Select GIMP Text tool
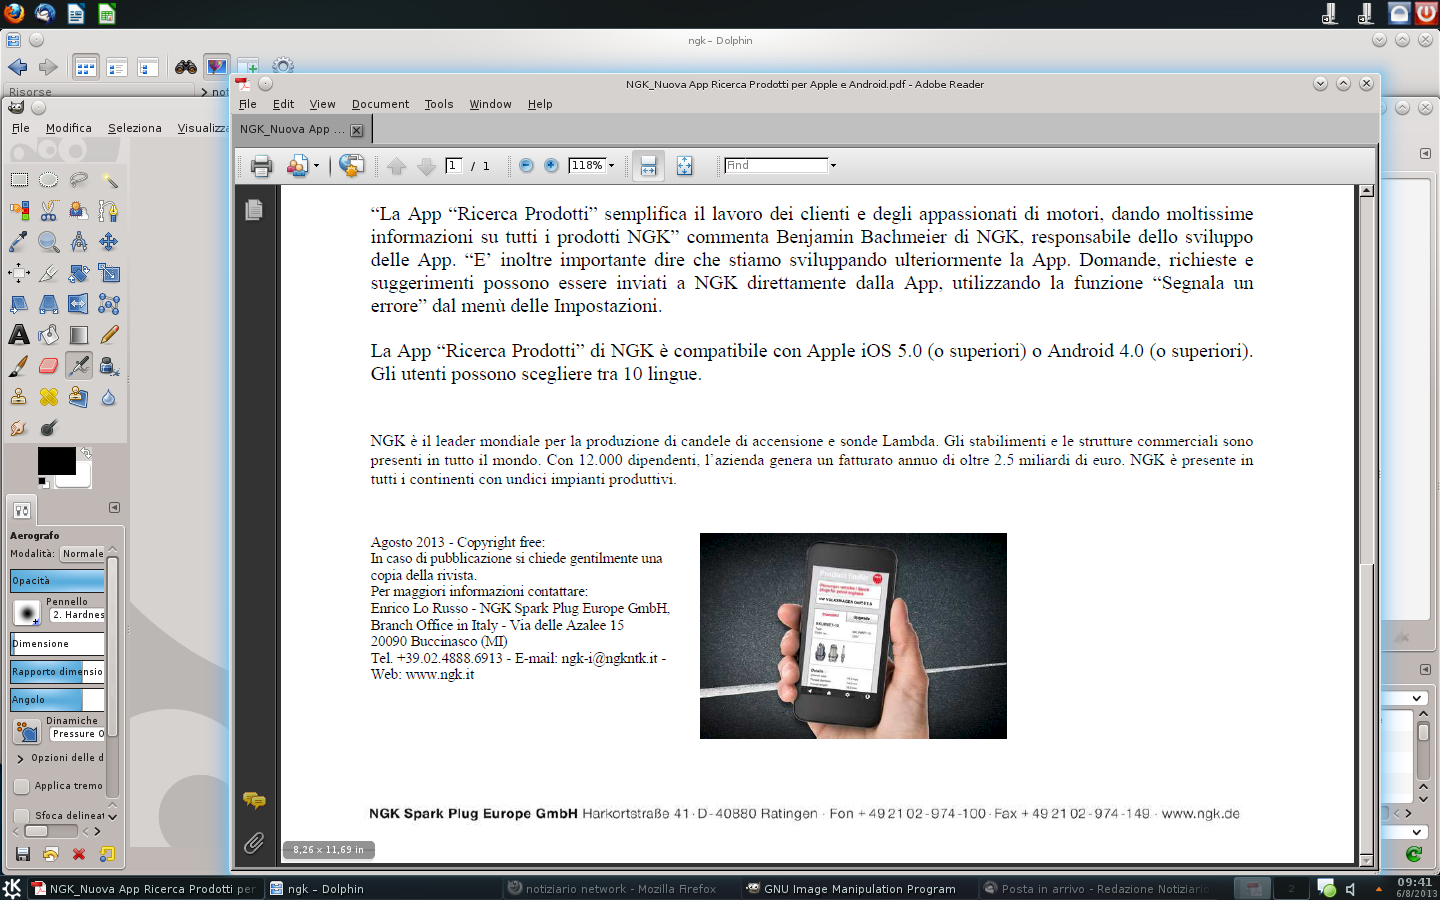Image resolution: width=1440 pixels, height=900 pixels. (x=19, y=335)
